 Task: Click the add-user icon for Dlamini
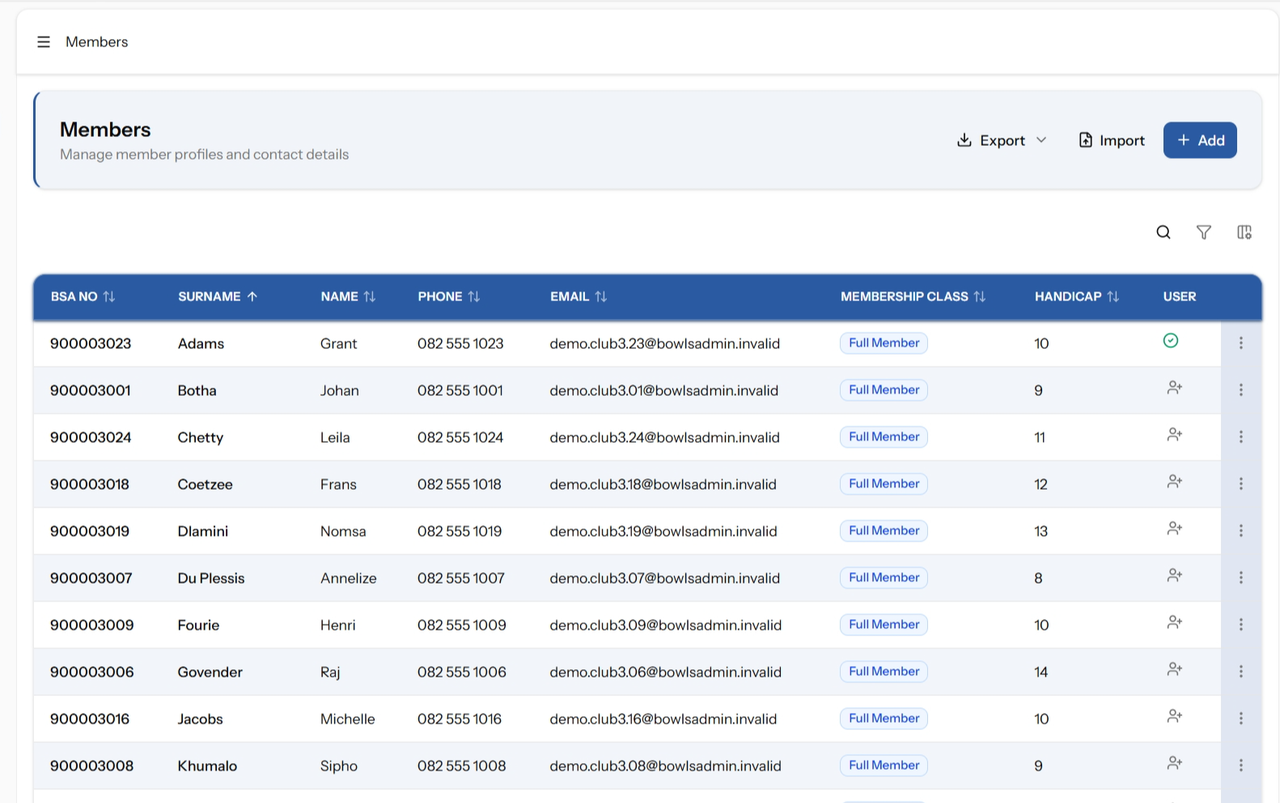tap(1175, 529)
